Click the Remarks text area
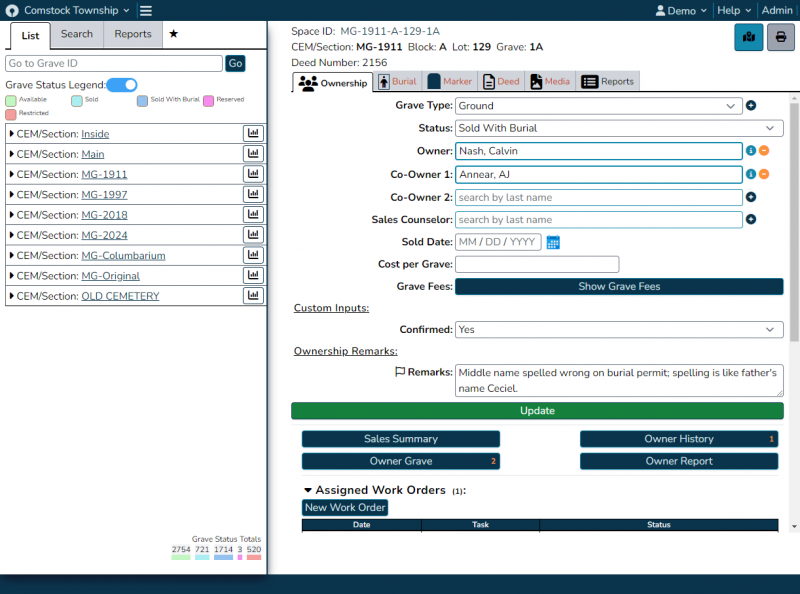 point(619,380)
